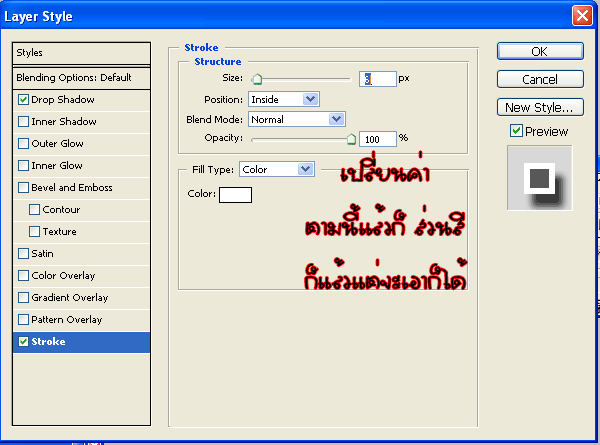Click the New Style... button
The height and width of the screenshot is (445, 600).
click(x=540, y=107)
